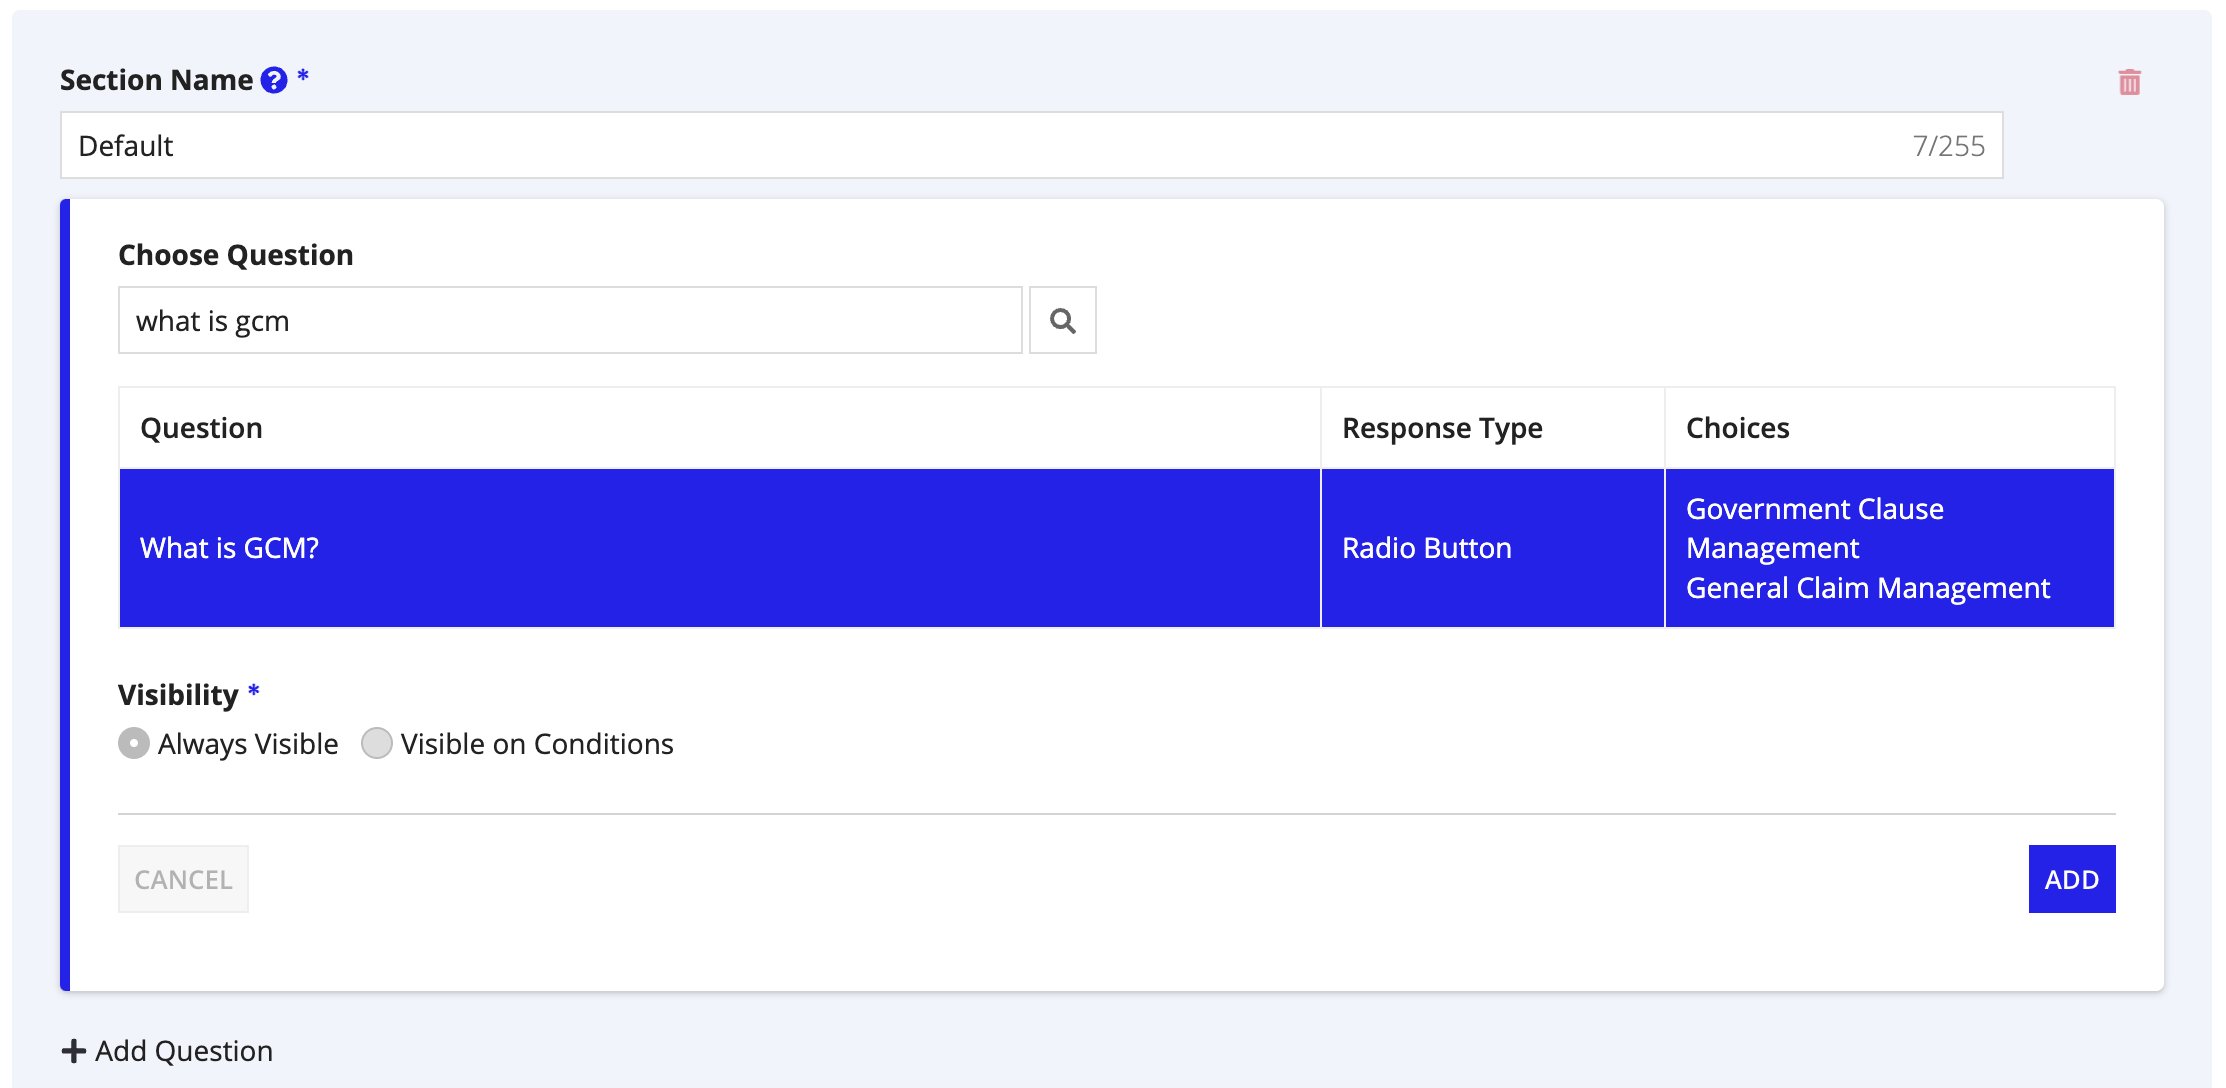The height and width of the screenshot is (1088, 2226).
Task: Click 'Government Clause Management' choice text
Action: coord(1814,528)
